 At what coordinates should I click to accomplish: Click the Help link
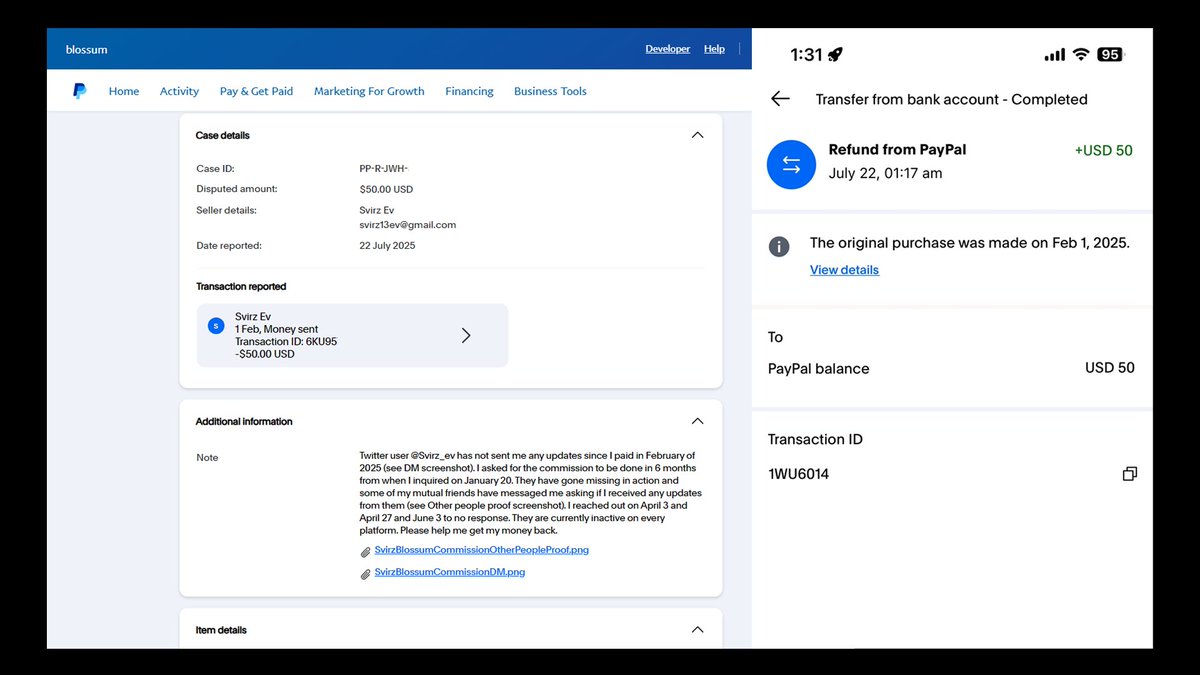coord(714,49)
